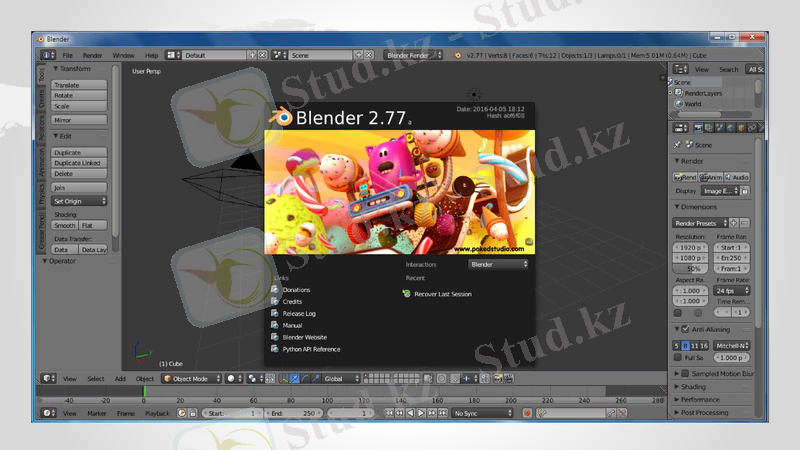800x450 pixels.
Task: Open the Interaction preset dropdown
Action: 498,265
